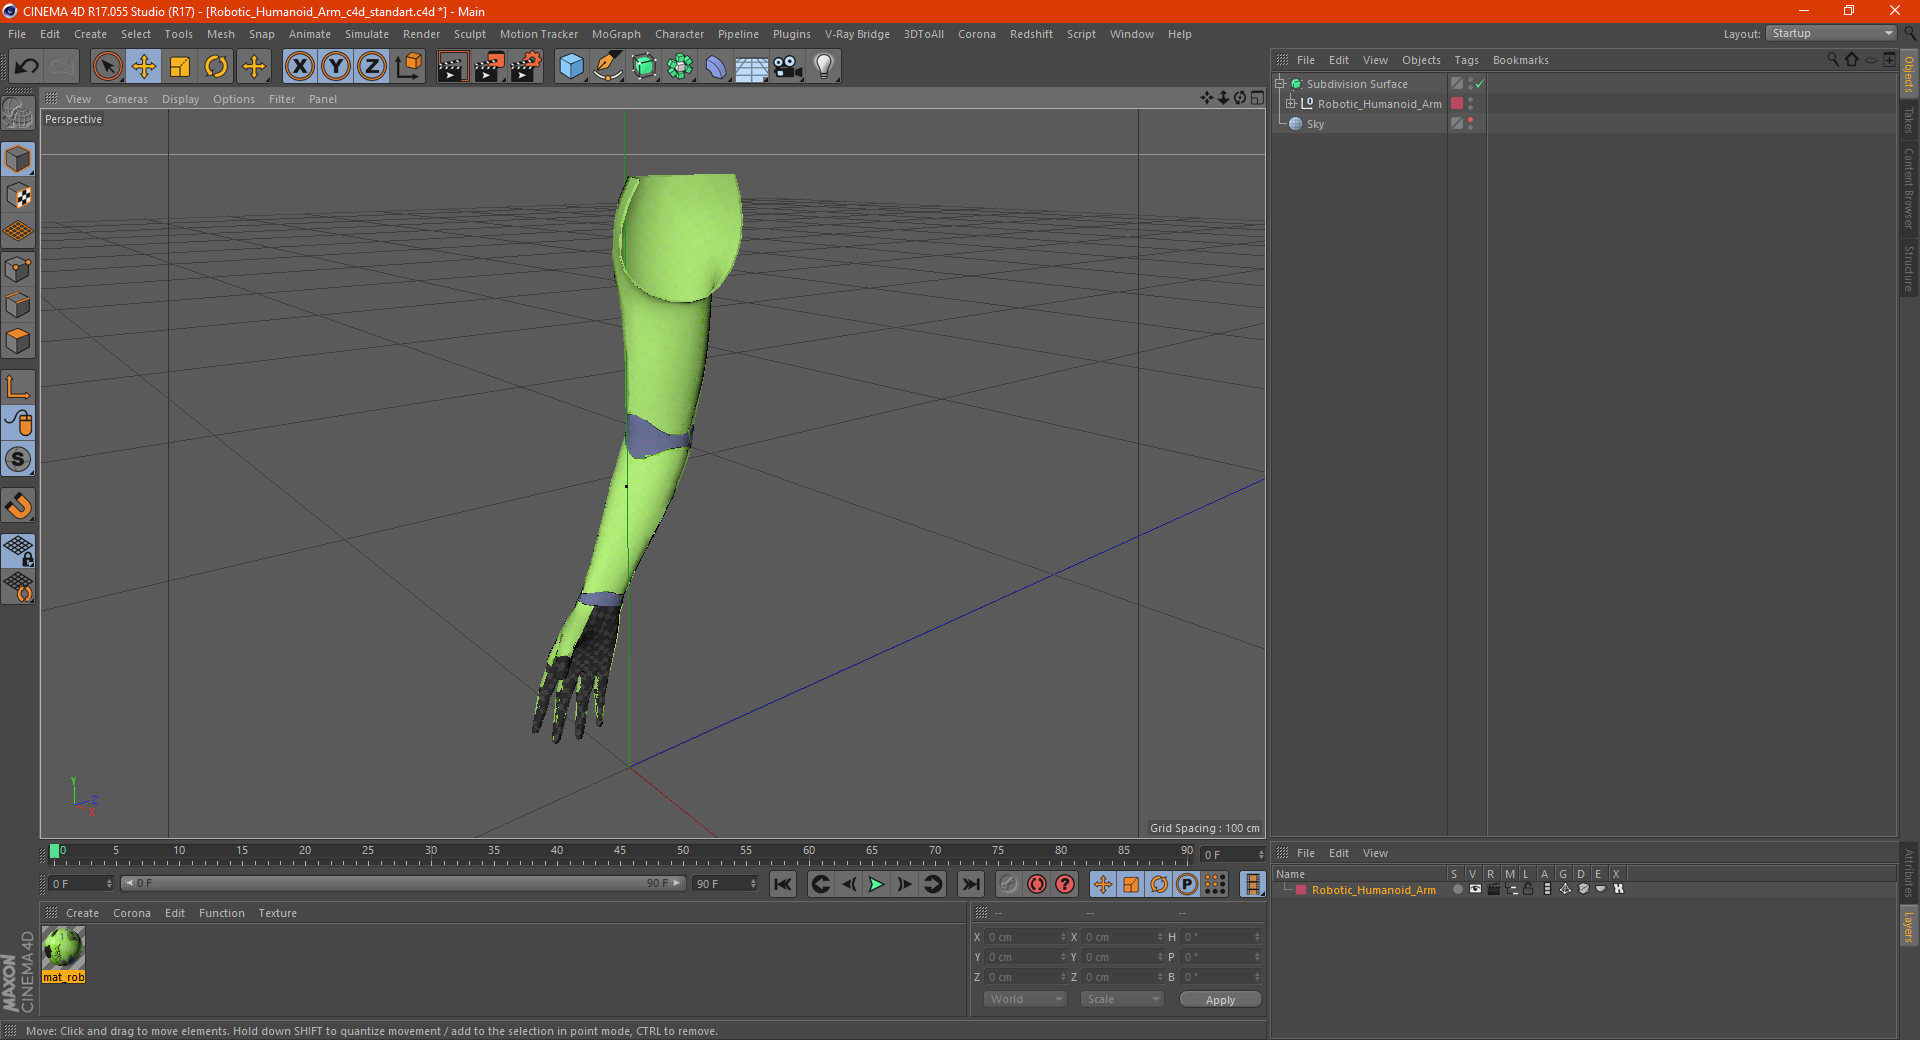This screenshot has width=1920, height=1040.
Task: Add a Camera object icon
Action: coord(788,67)
